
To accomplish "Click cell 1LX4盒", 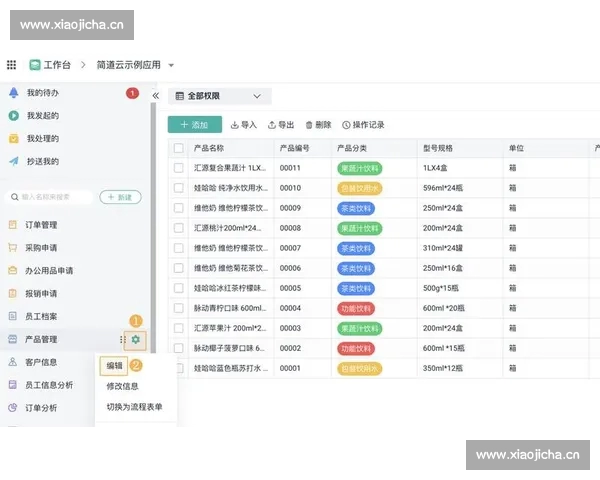I will (435, 168).
